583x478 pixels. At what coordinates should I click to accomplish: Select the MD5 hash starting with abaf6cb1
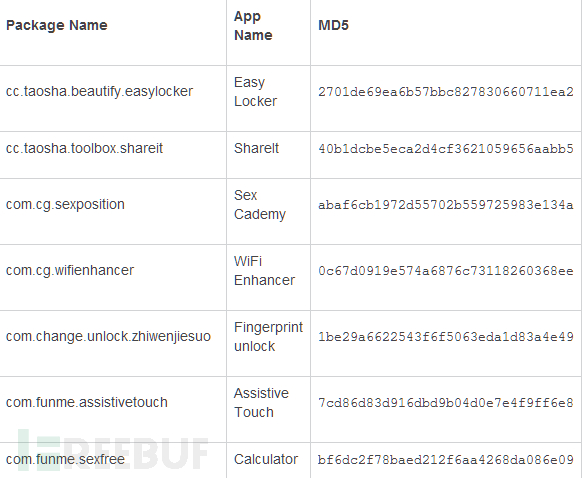click(x=446, y=205)
